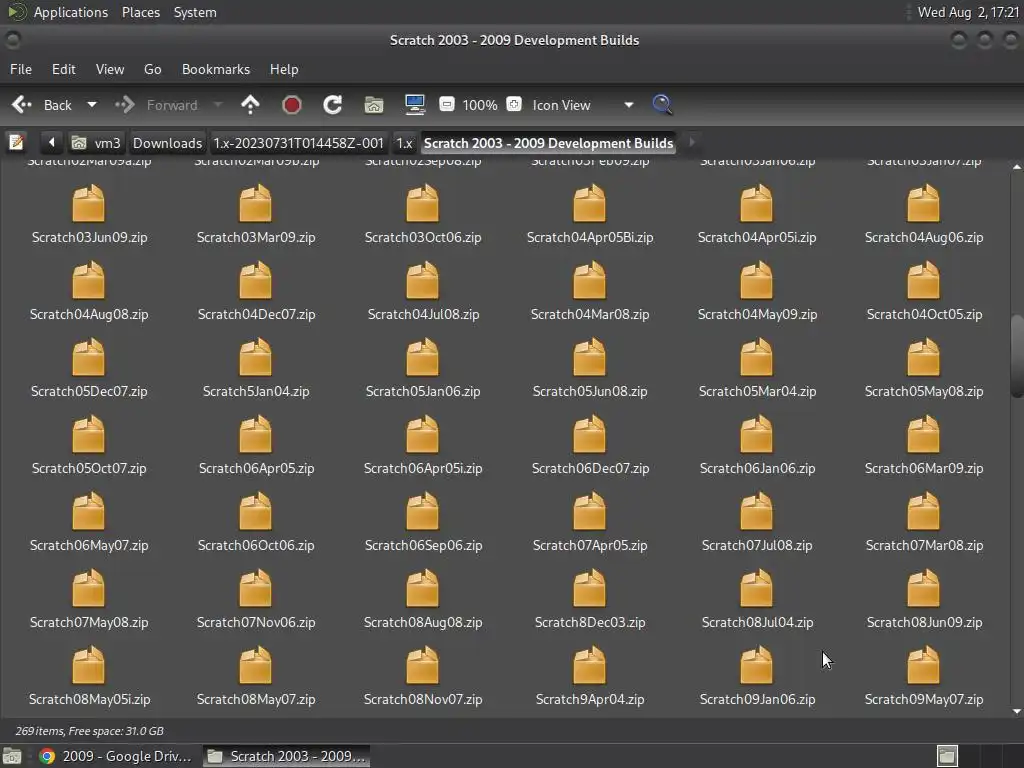This screenshot has height=768, width=1024.
Task: Open the Back history dropdown arrow
Action: (x=92, y=104)
